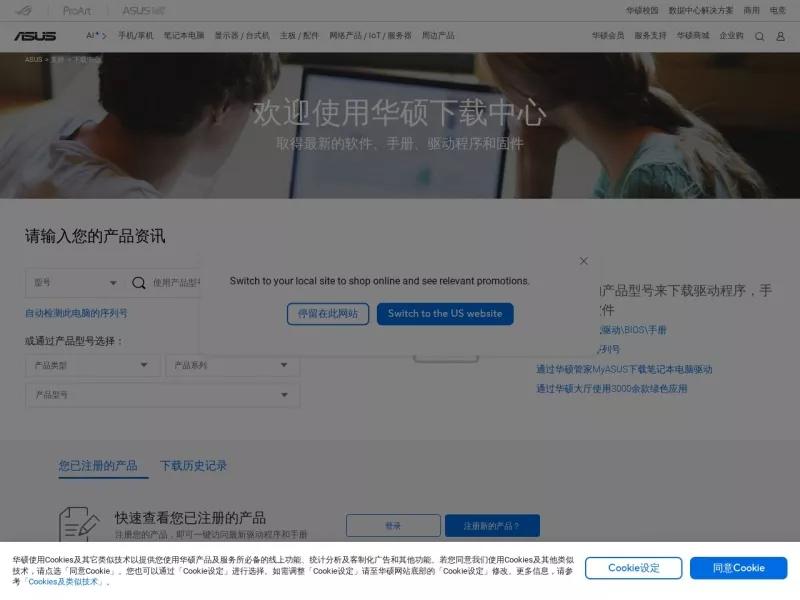The image size is (800, 600).
Task: Click the Cookie设定 button
Action: [633, 568]
